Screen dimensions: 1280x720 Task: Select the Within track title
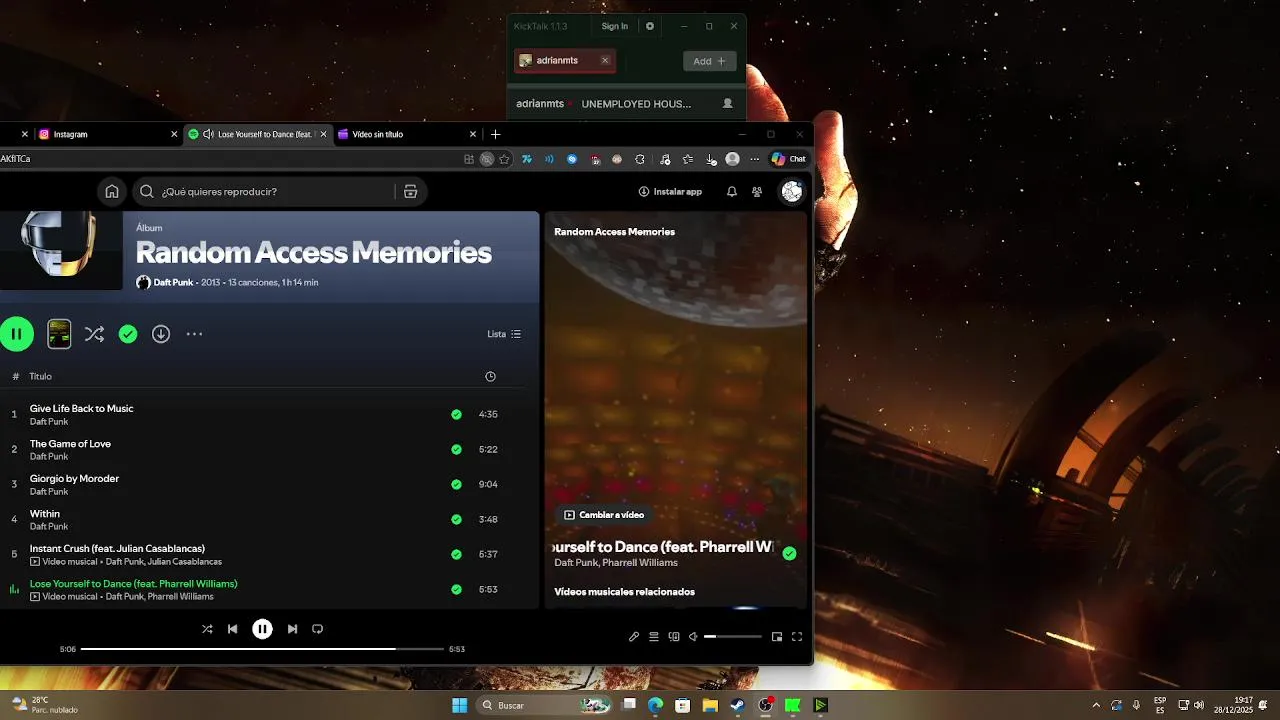(x=45, y=514)
